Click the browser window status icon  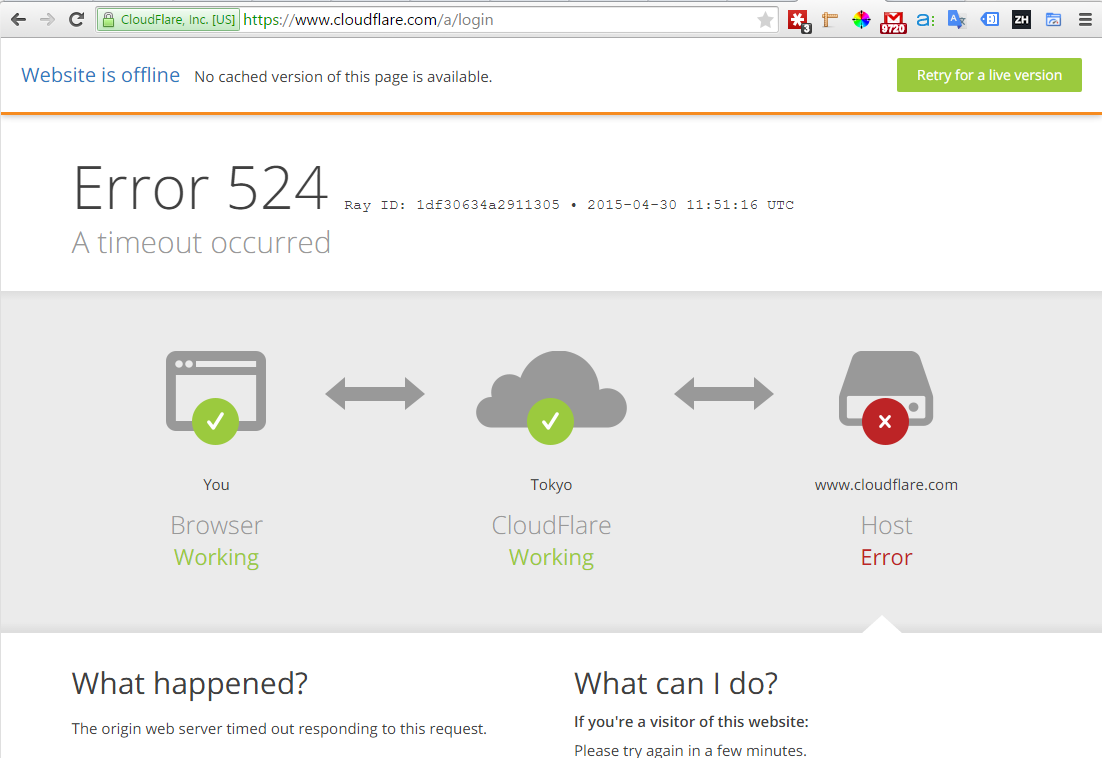click(216, 397)
